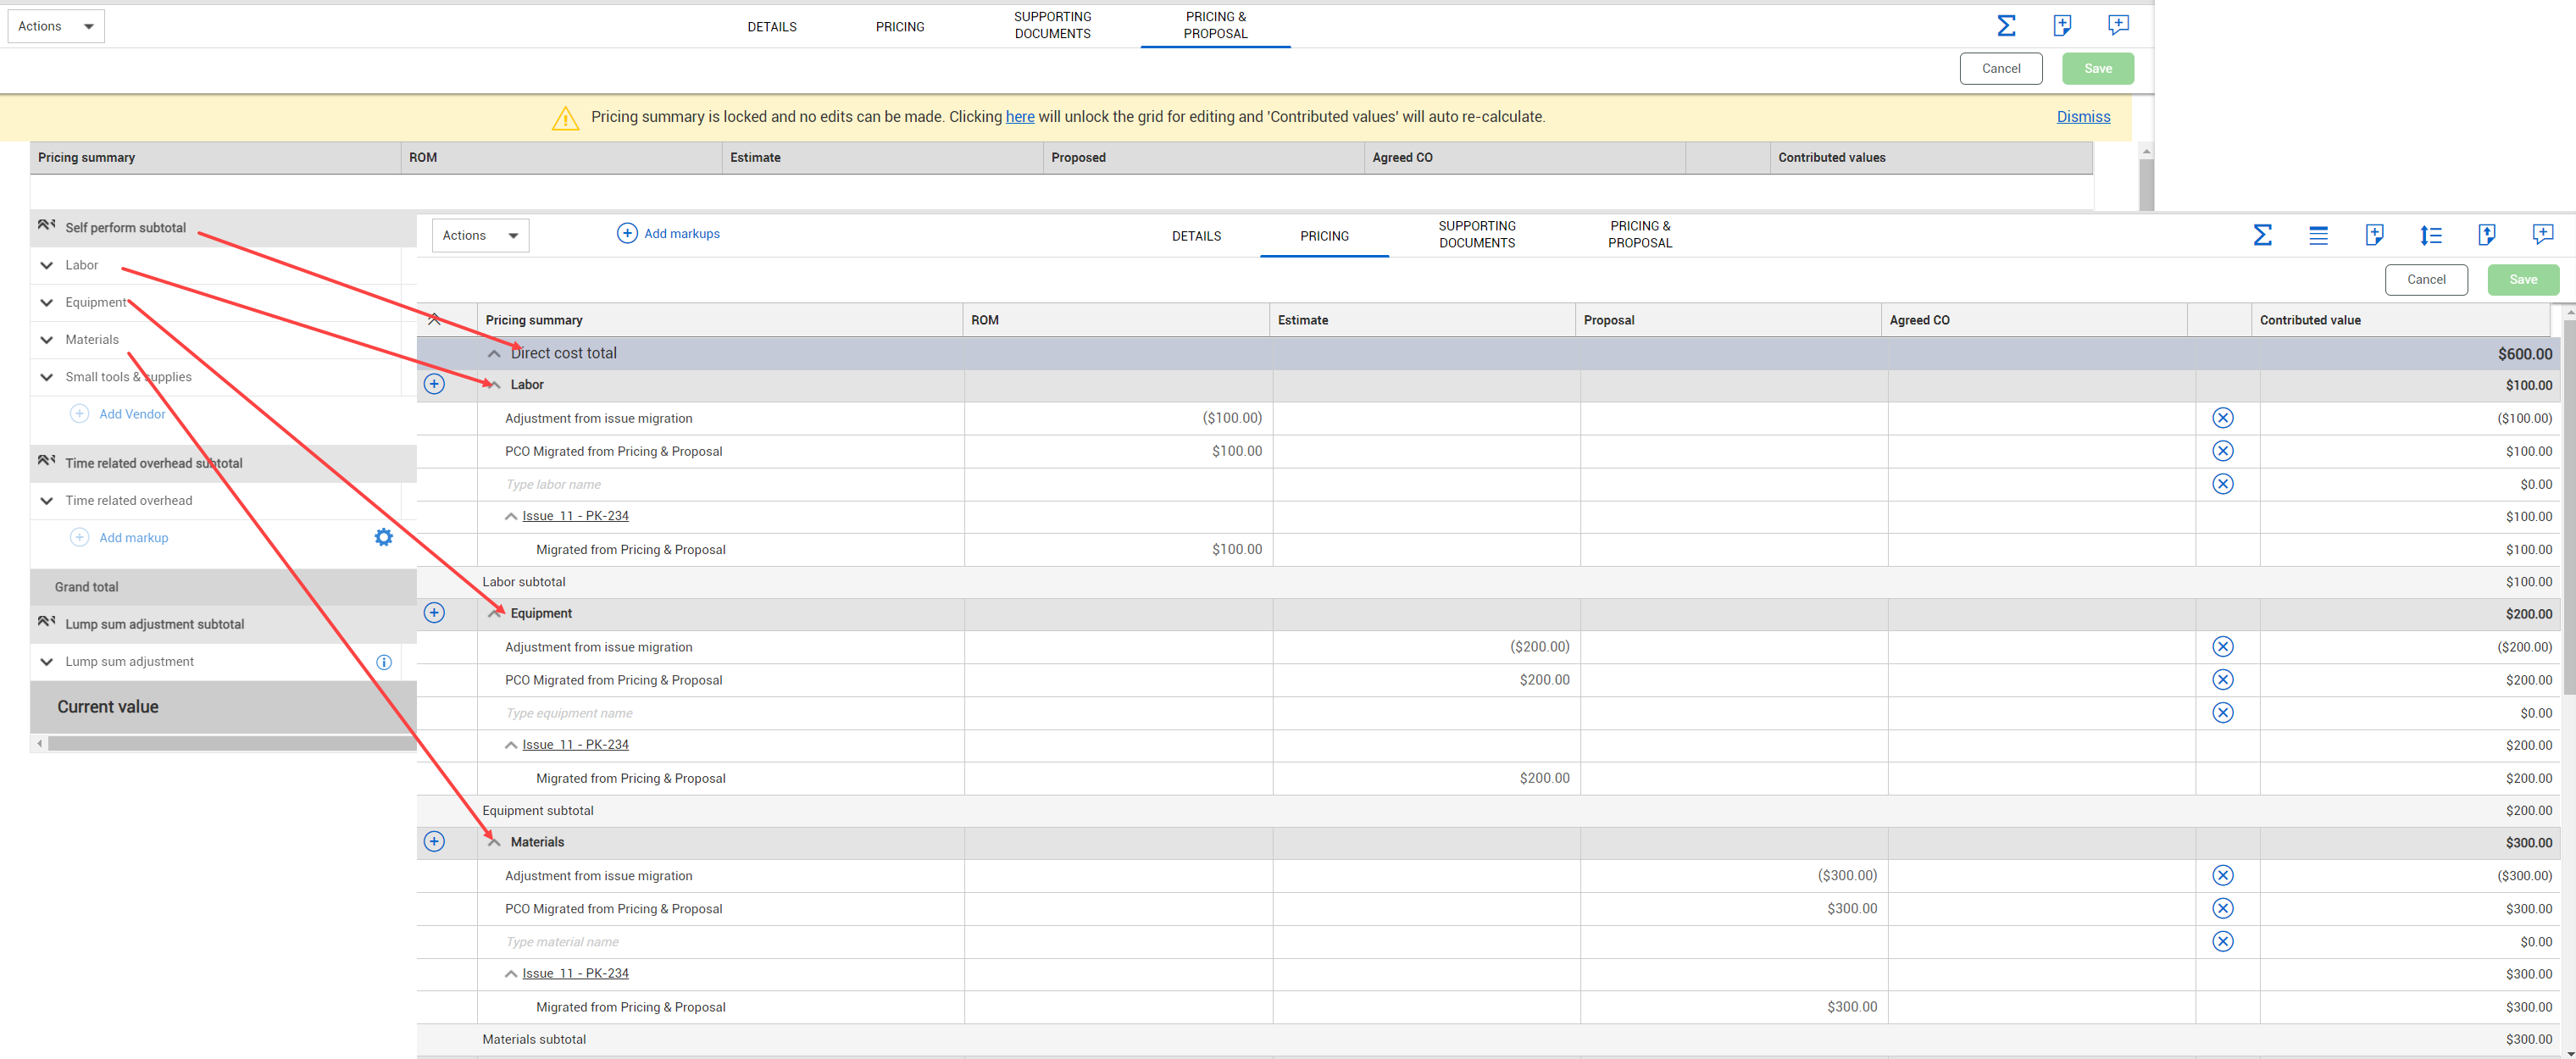Image resolution: width=2576 pixels, height=1059 pixels.
Task: Dismiss the pricing locked warning
Action: click(2082, 117)
